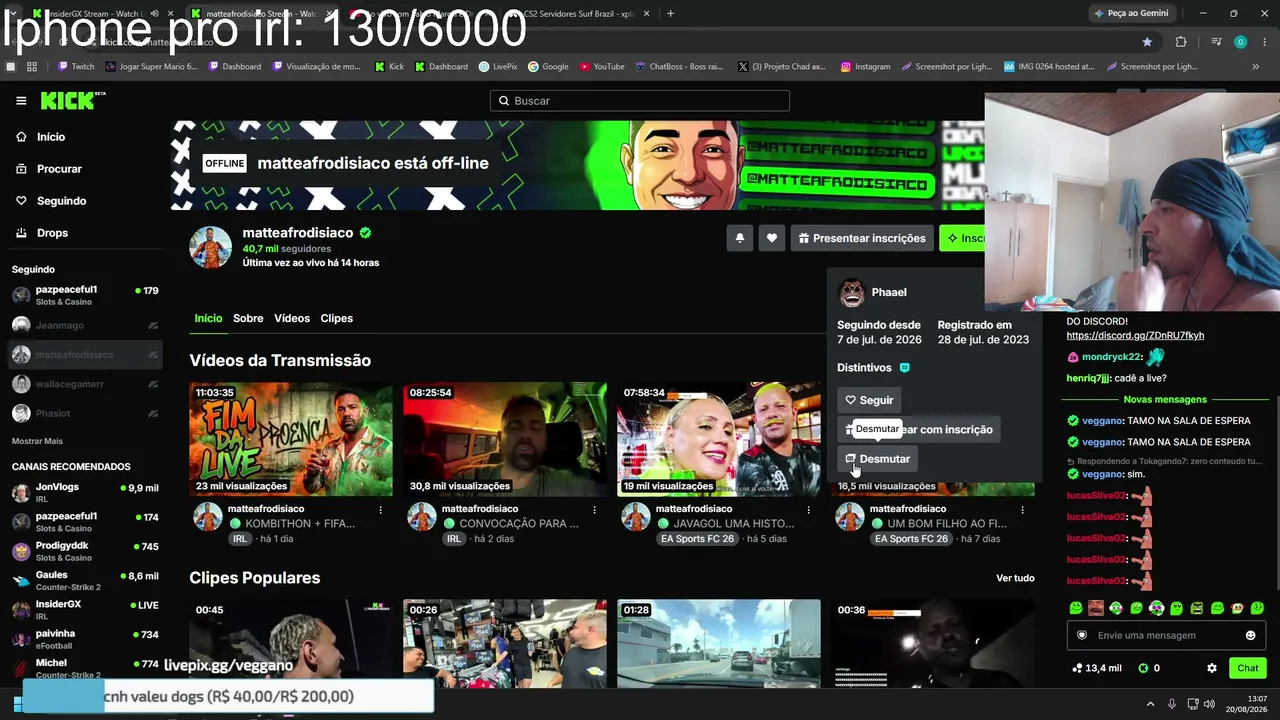Open the 08:25:54 video thumbnail
The width and height of the screenshot is (1280, 720).
pyautogui.click(x=505, y=439)
